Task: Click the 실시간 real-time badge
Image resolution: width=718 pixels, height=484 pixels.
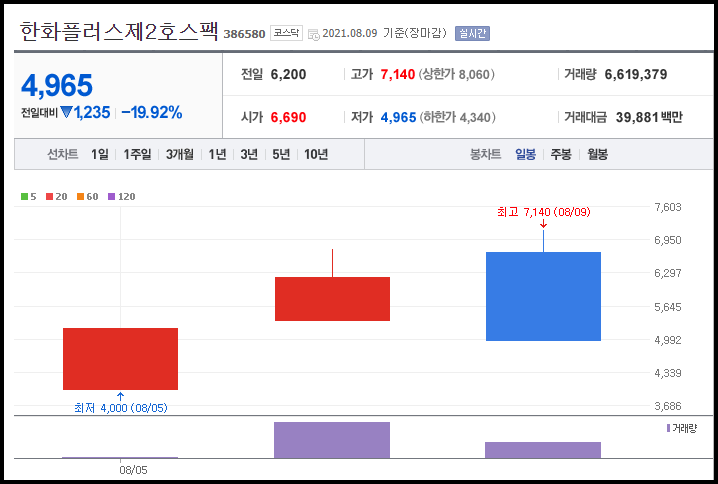Action: click(x=473, y=33)
